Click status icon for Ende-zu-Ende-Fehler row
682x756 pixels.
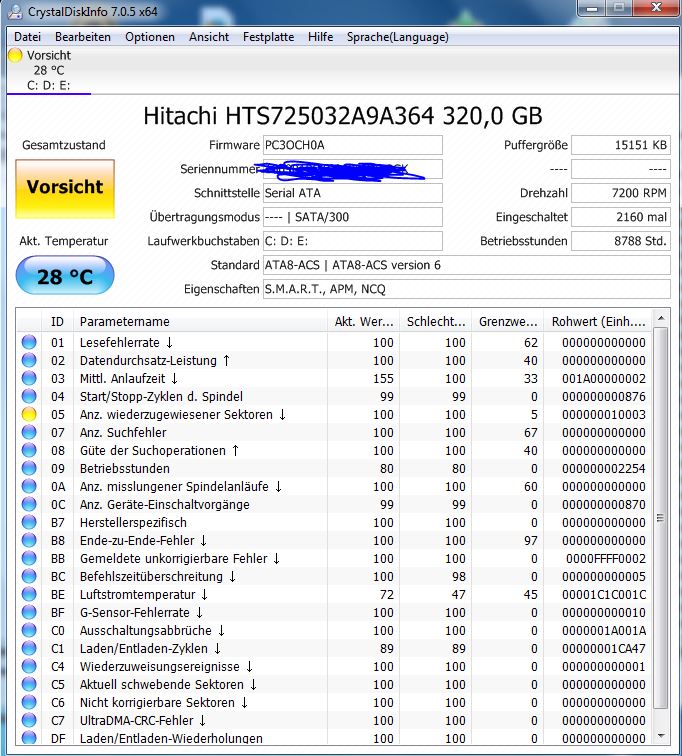tap(29, 540)
